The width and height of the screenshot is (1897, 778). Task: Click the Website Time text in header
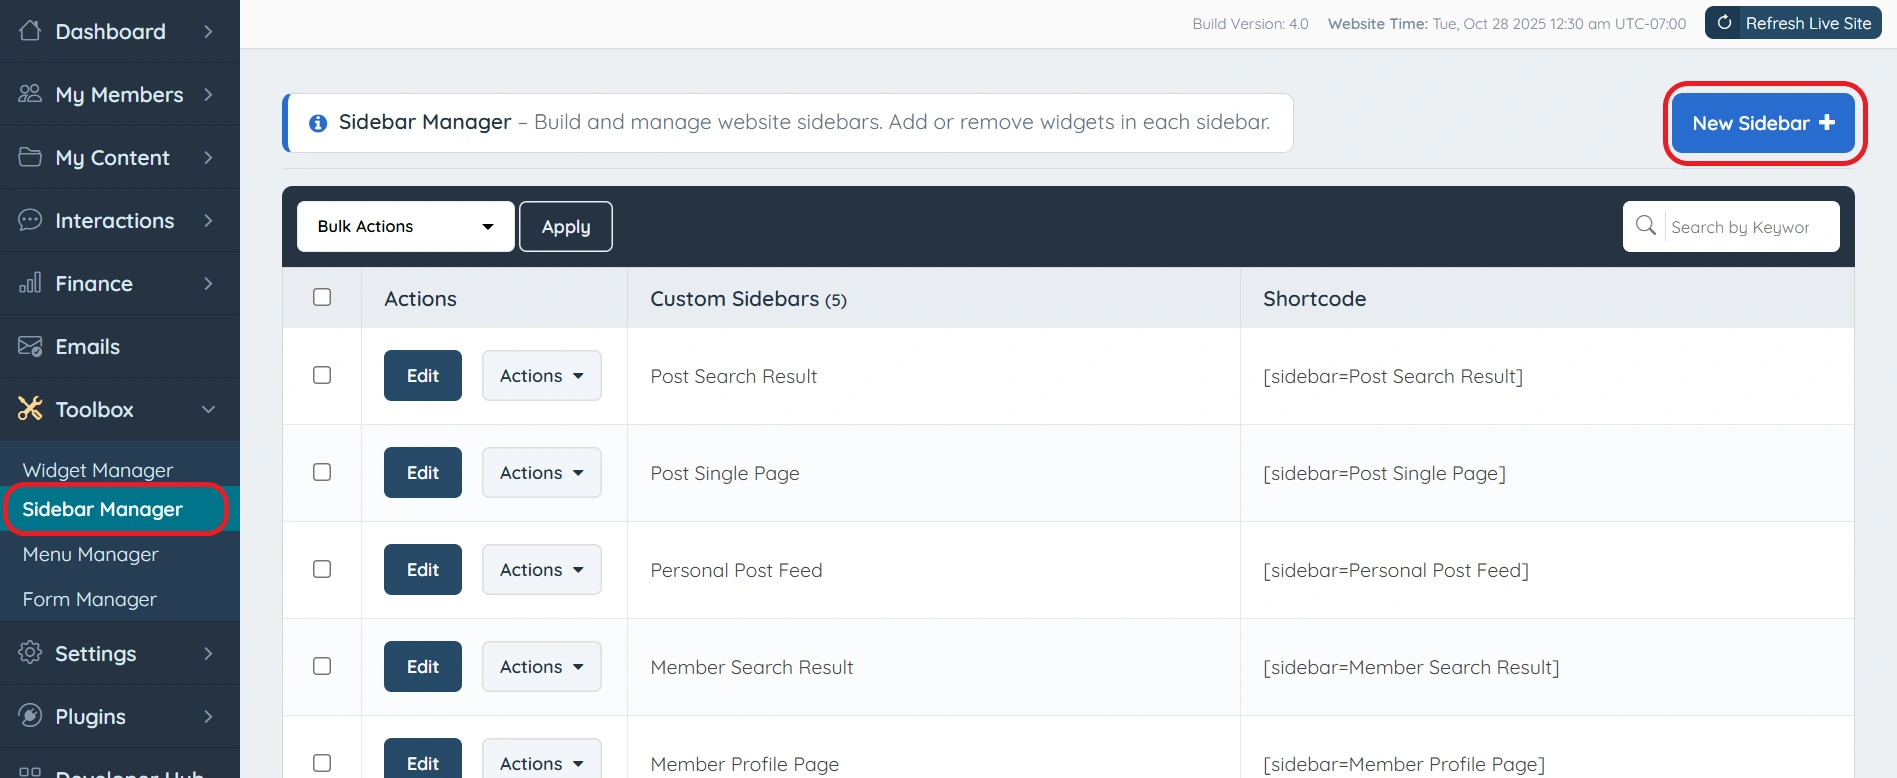[x=1507, y=23]
